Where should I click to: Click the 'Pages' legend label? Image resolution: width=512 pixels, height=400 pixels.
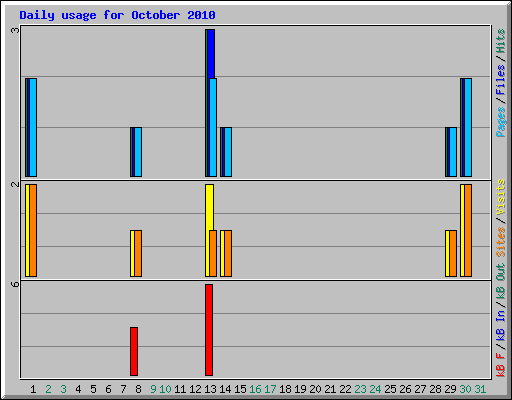click(x=501, y=122)
